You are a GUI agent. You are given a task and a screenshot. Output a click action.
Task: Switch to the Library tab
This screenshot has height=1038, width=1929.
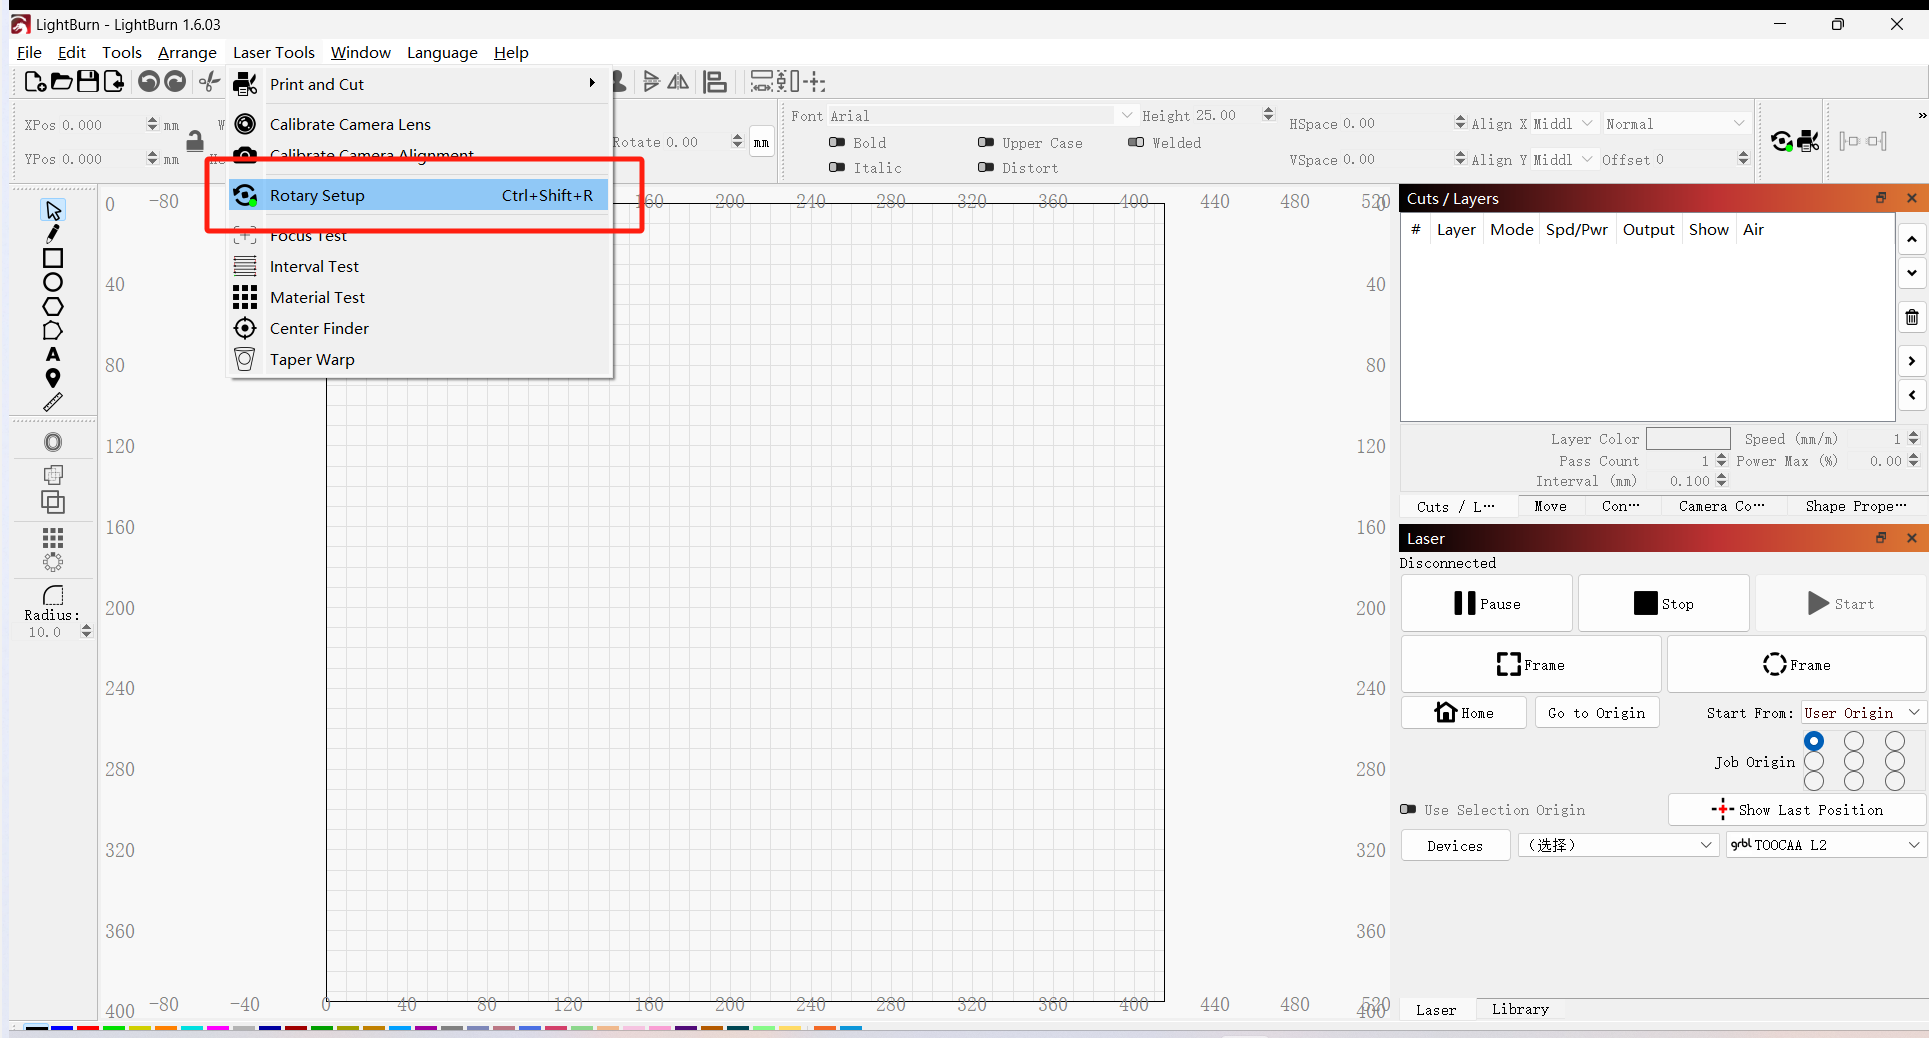tap(1520, 1009)
